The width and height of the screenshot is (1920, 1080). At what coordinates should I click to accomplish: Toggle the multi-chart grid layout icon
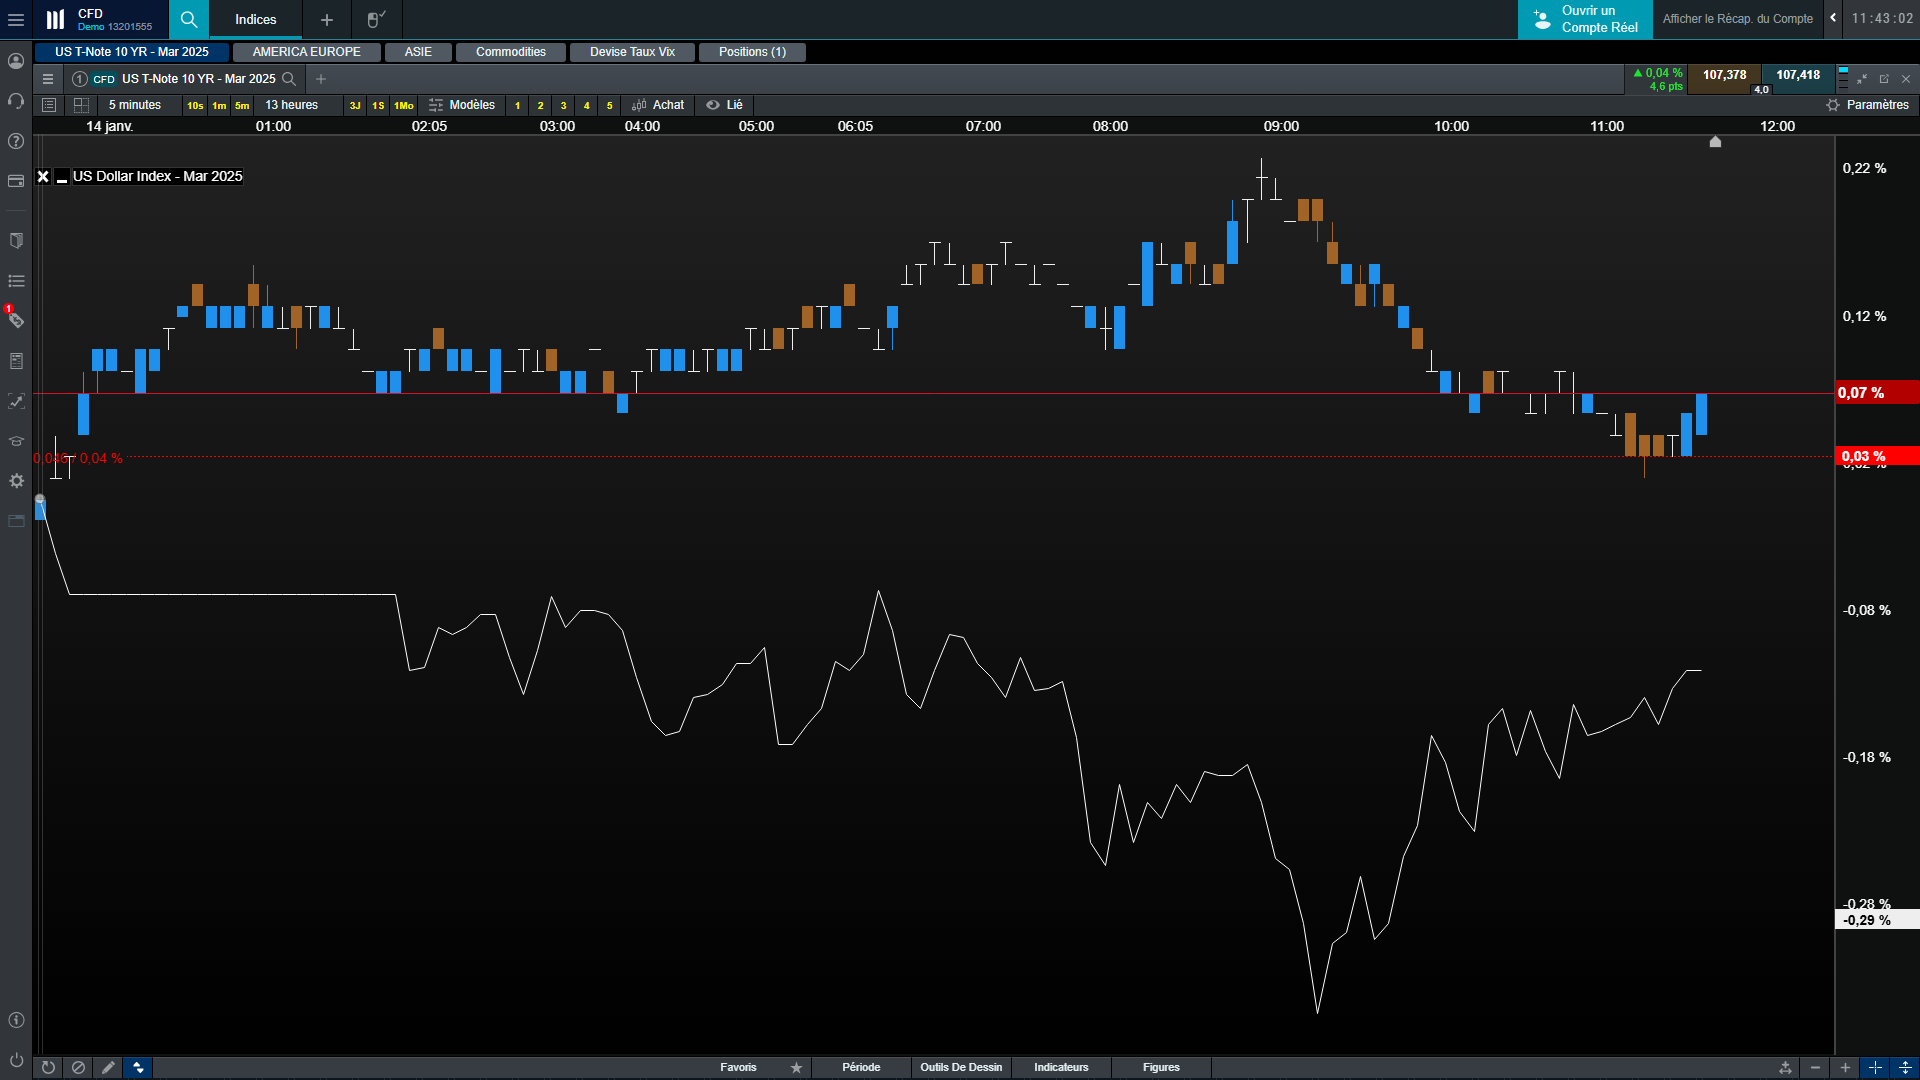82,105
